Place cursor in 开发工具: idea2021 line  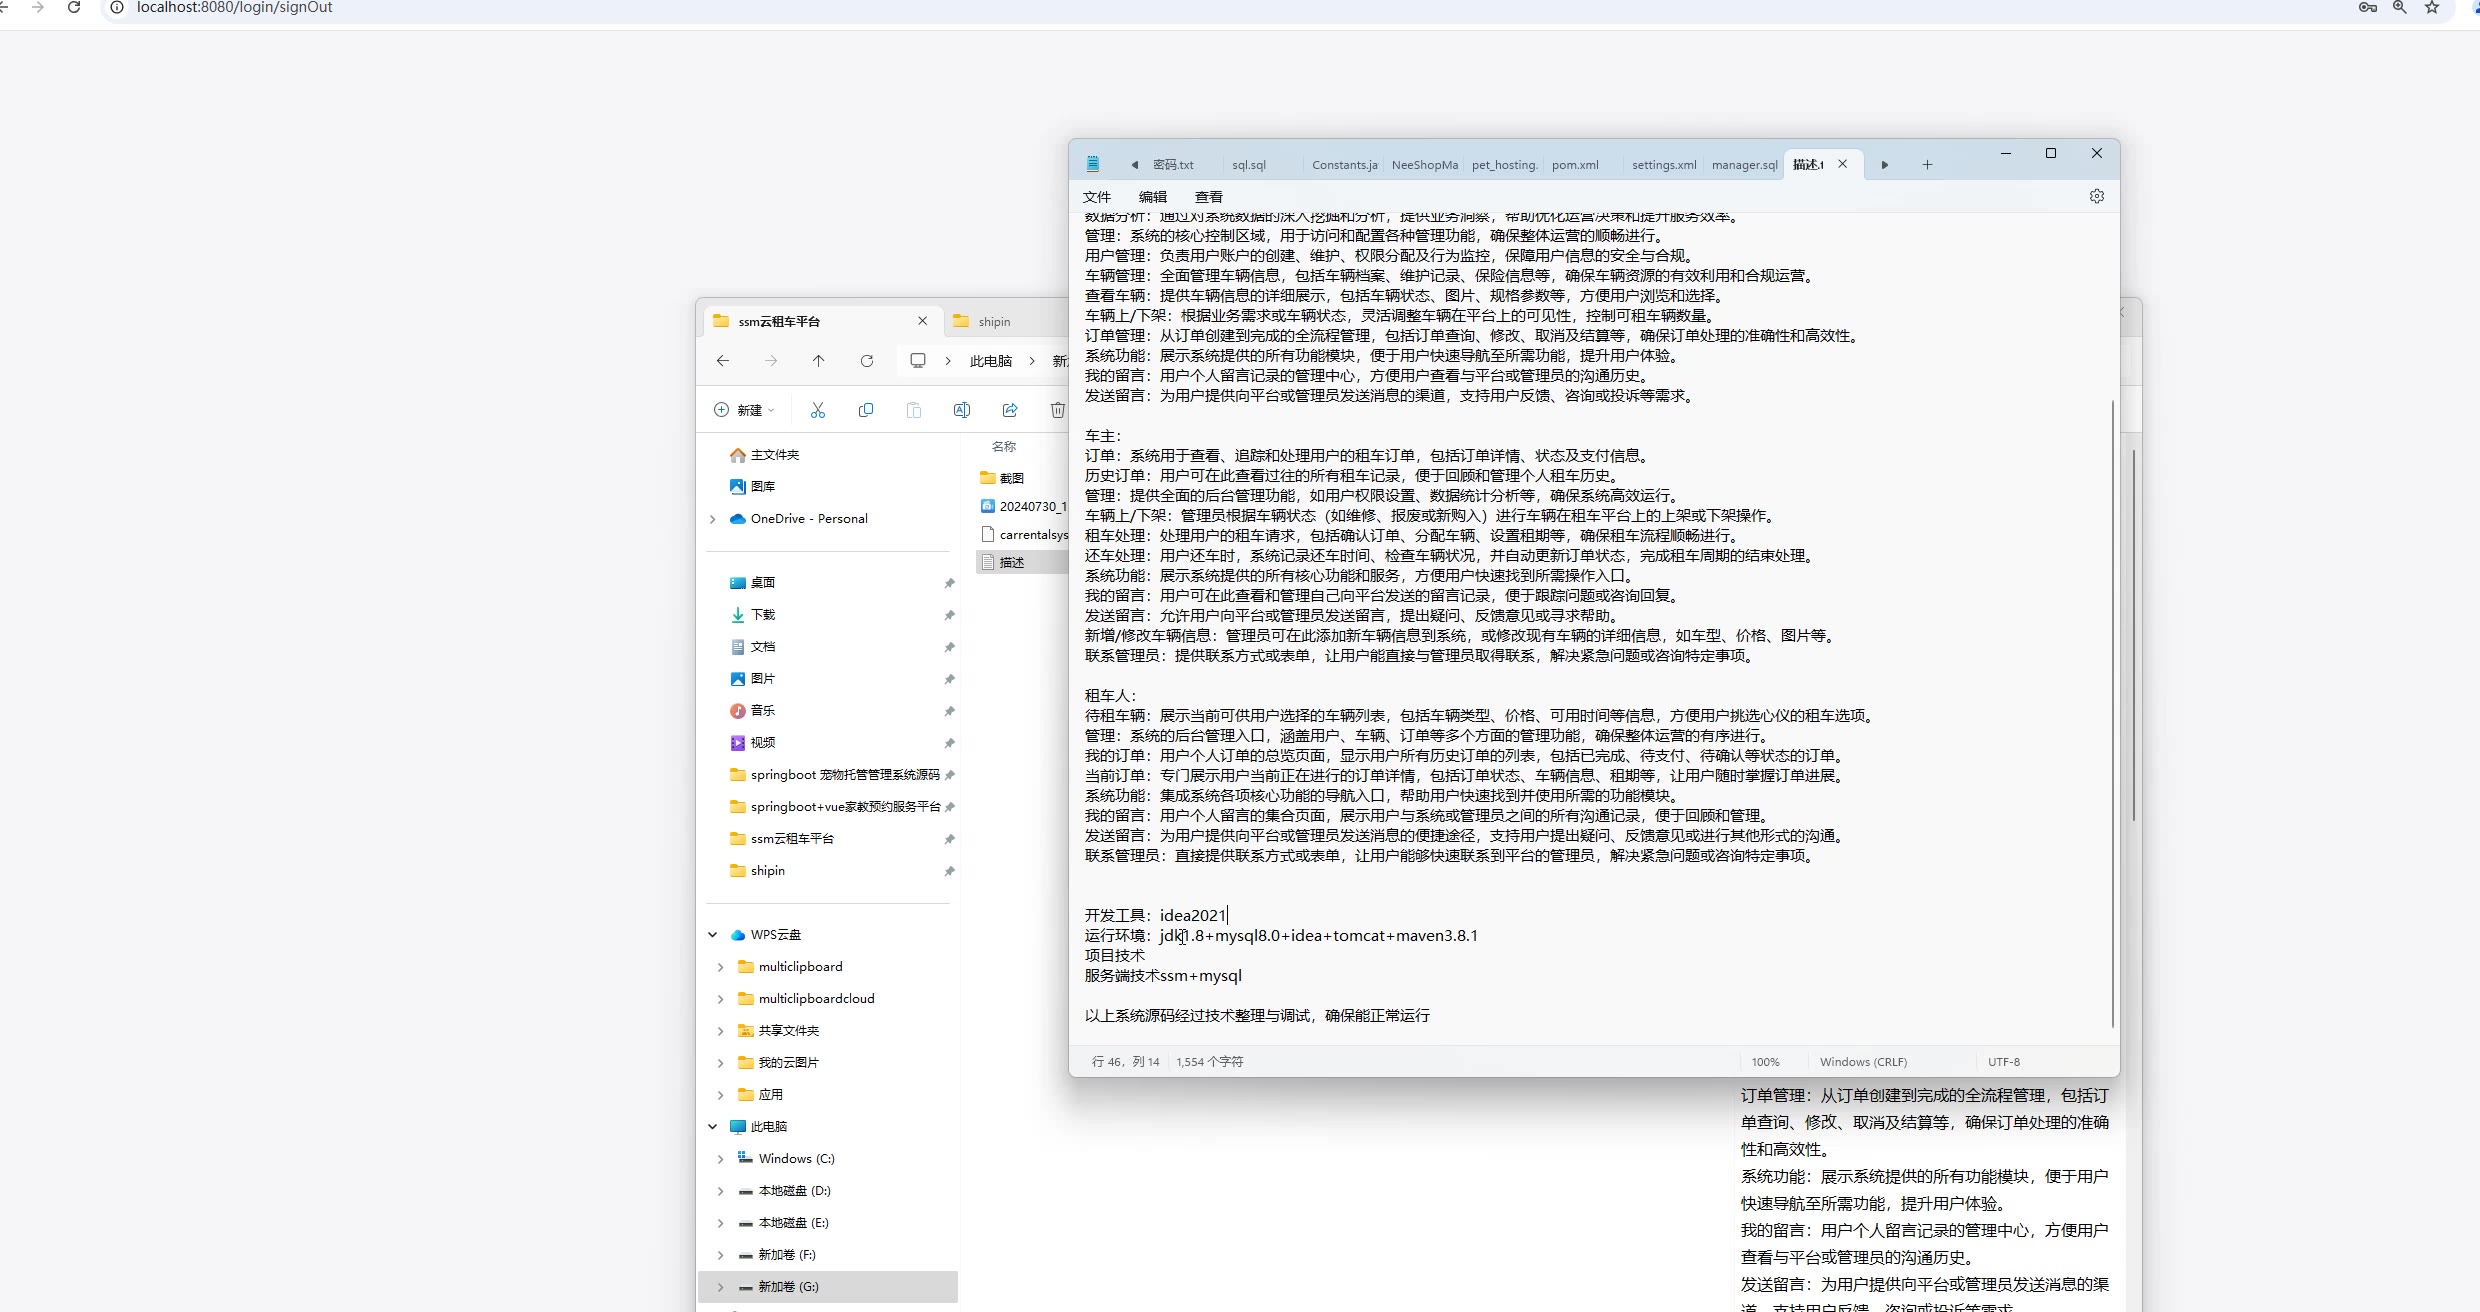click(x=1156, y=915)
